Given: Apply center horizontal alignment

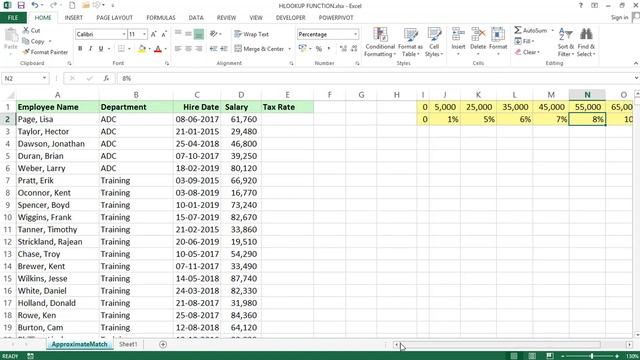Looking at the screenshot, I should point(188,49).
